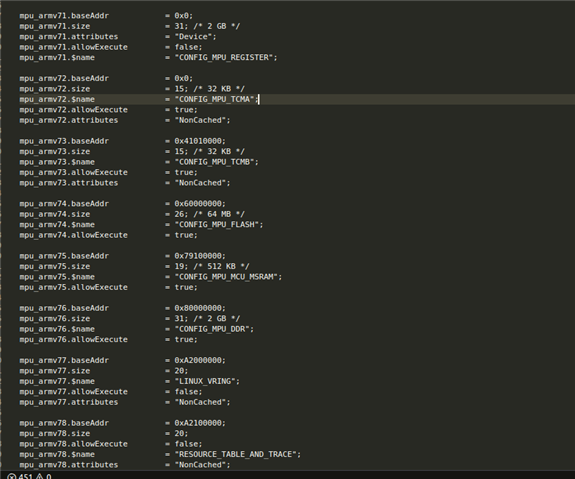Click the text "mpu_armv74.allowExecute"
This screenshot has height=479, width=575.
pyautogui.click(x=74, y=235)
